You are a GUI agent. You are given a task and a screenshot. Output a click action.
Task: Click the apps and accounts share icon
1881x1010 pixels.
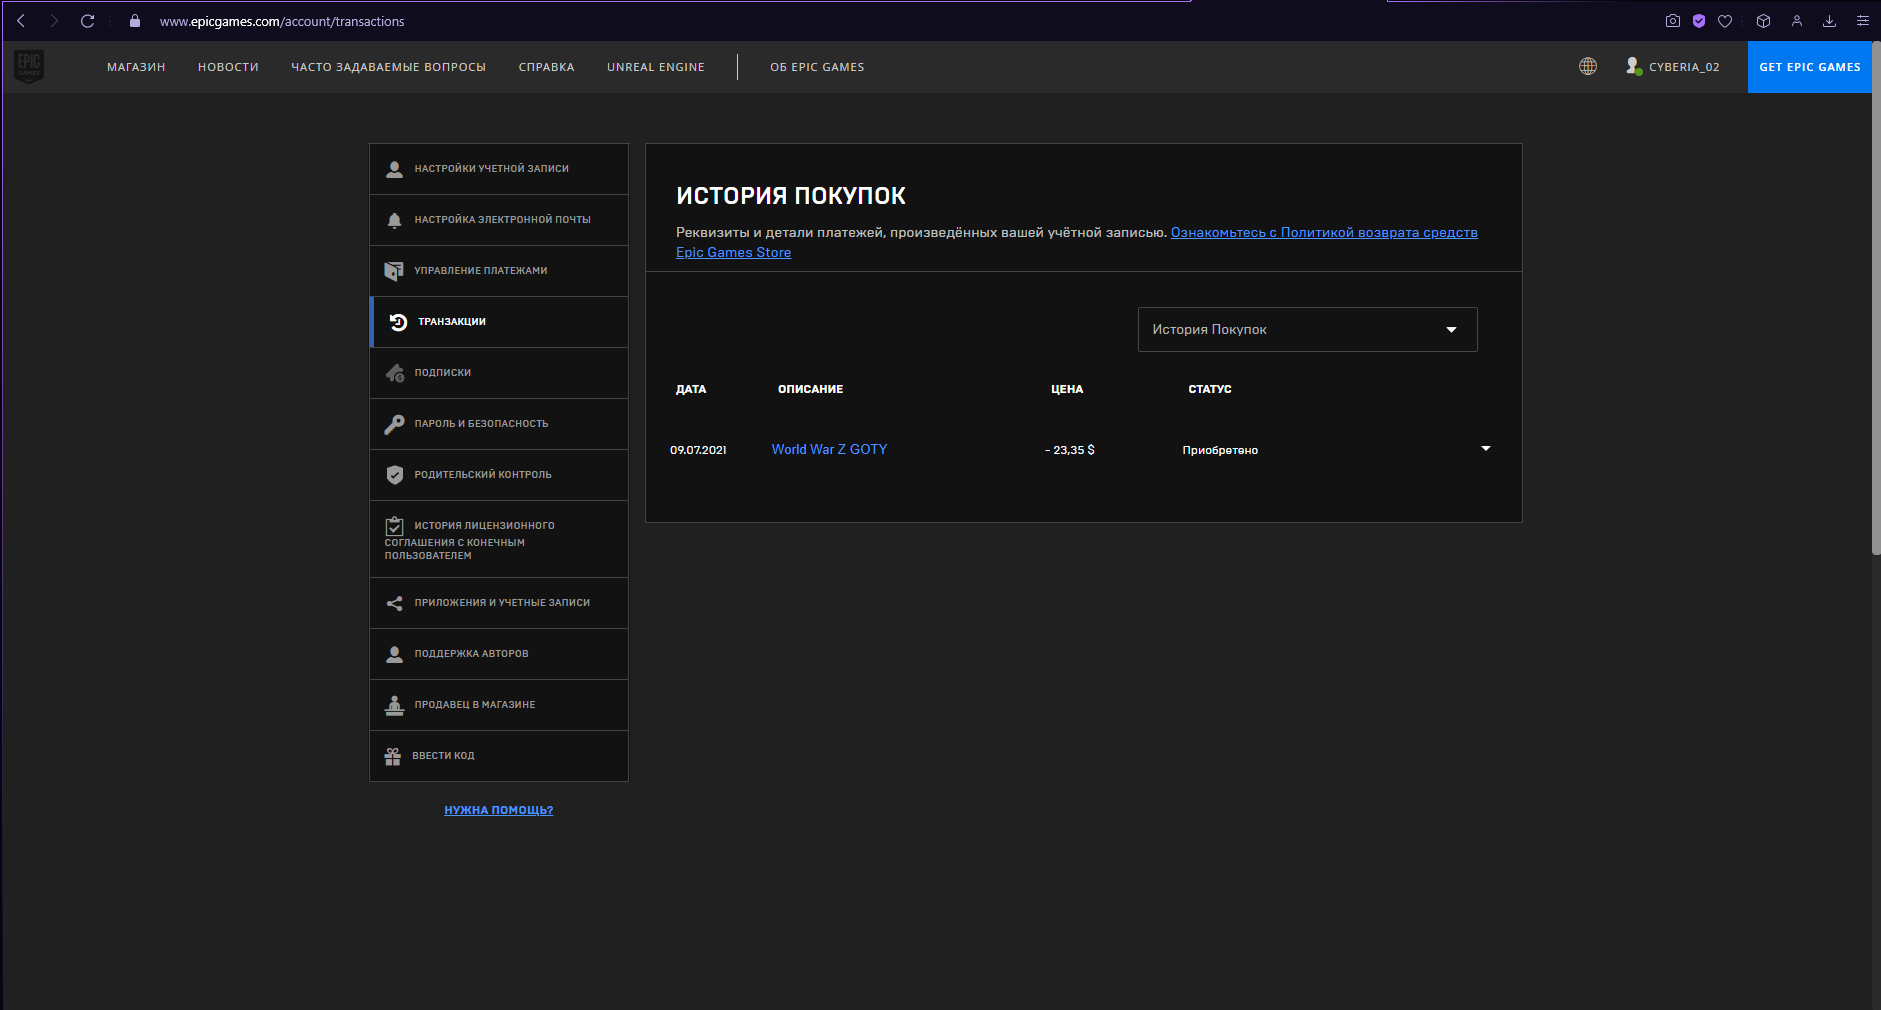coord(394,603)
